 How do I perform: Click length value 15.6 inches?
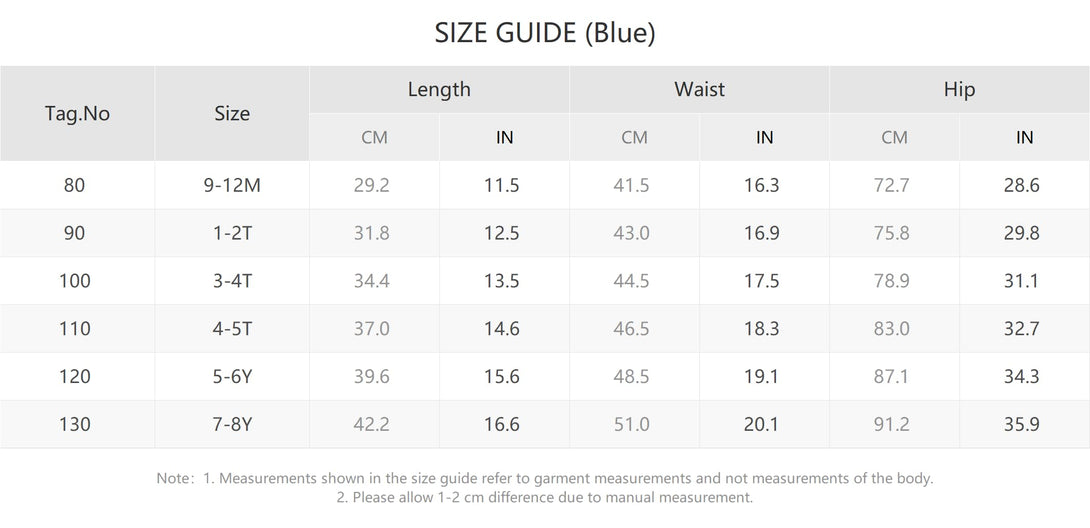pyautogui.click(x=501, y=376)
